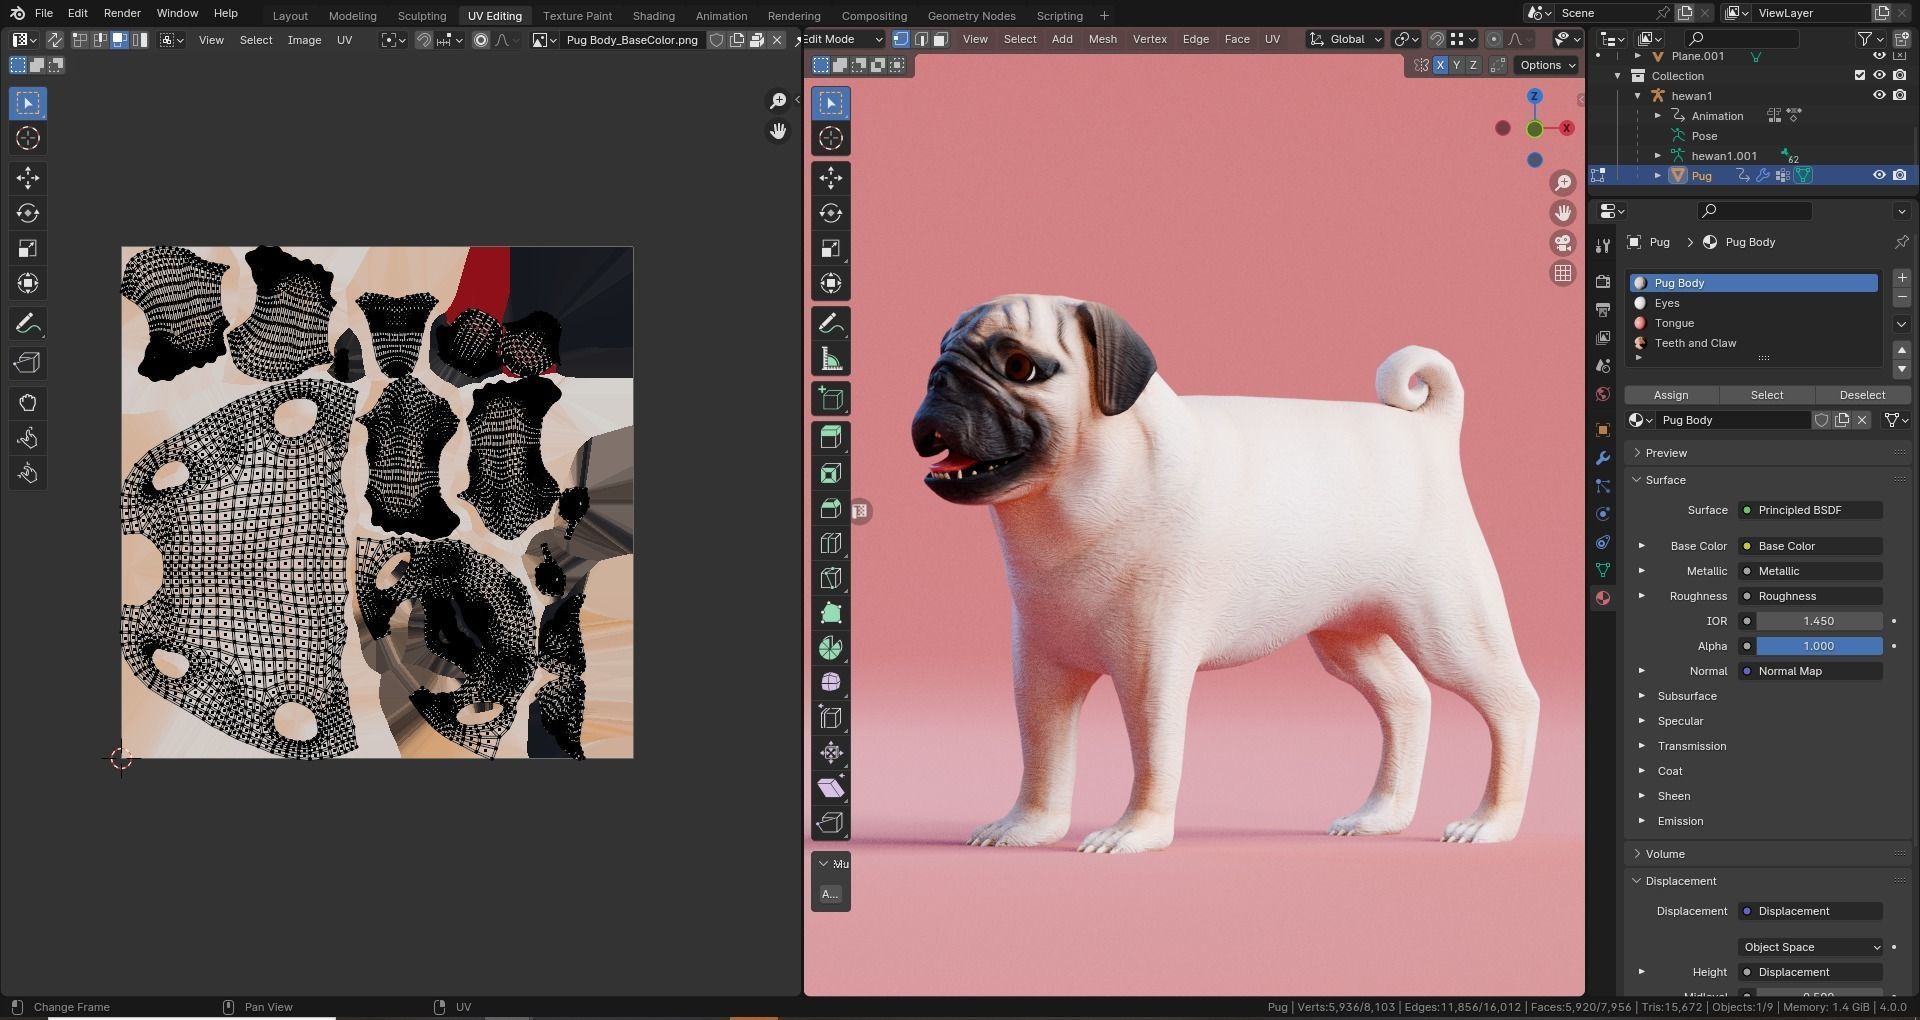The image size is (1920, 1020).
Task: Open the Object Space displacement dropdown
Action: (x=1811, y=947)
